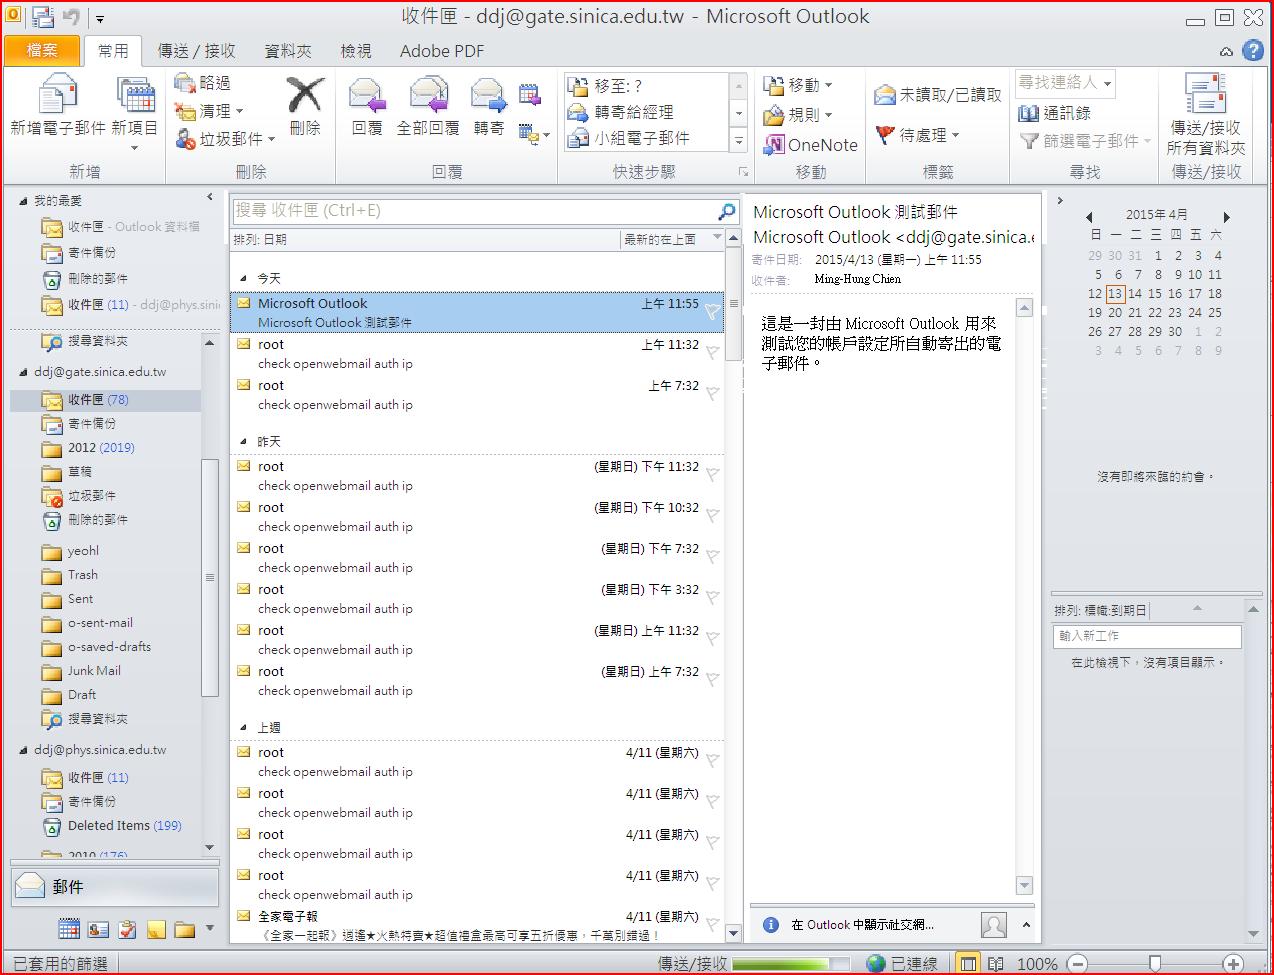Switch to Calendar via bottom navigation icon
Image resolution: width=1274 pixels, height=975 pixels.
click(69, 929)
